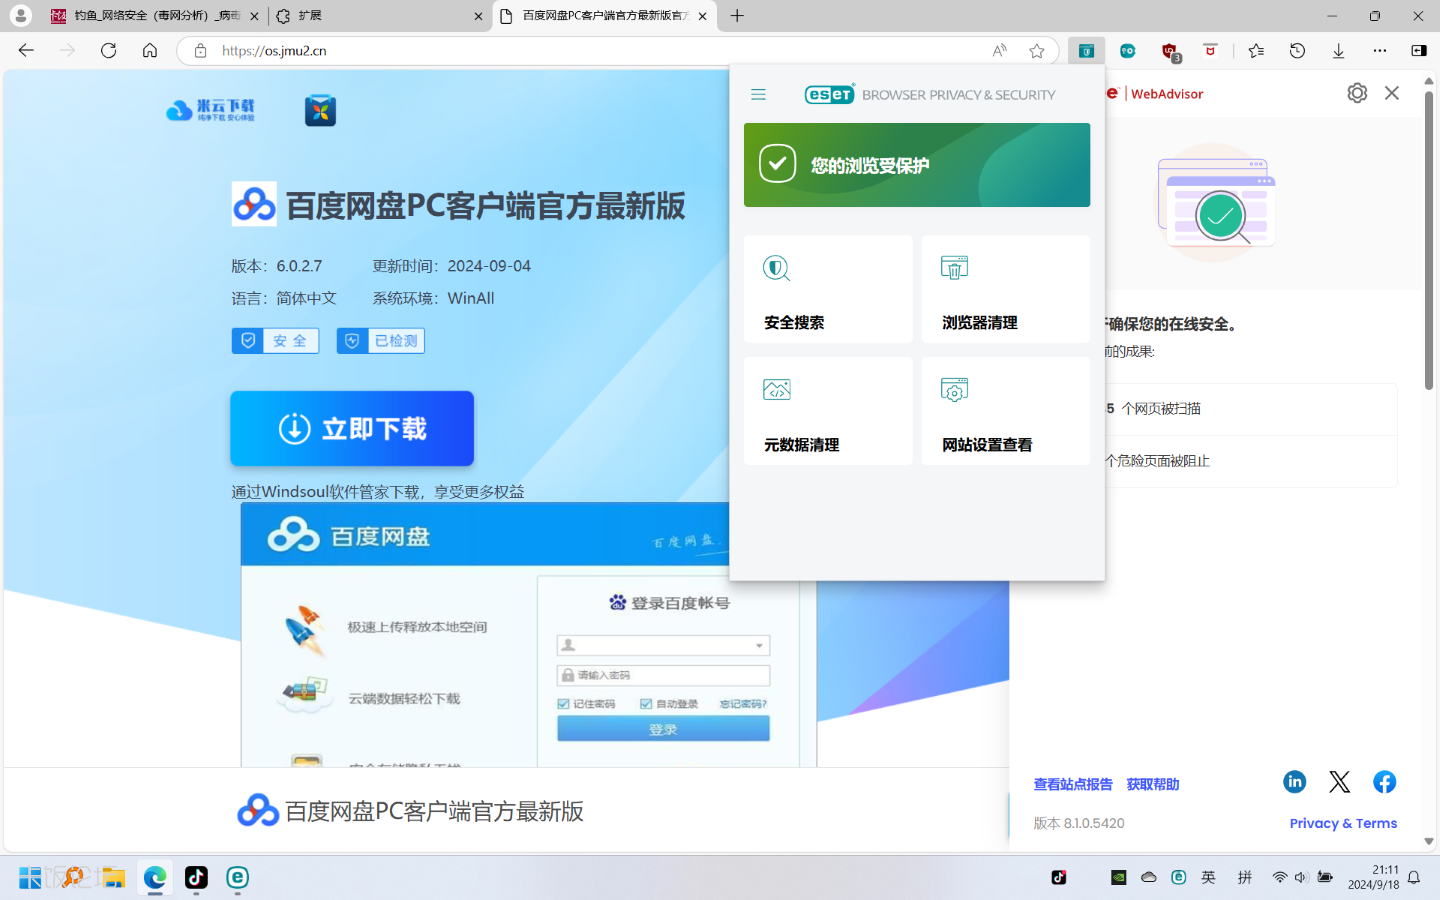1440x900 pixels.
Task: Click the site lock icon in address bar
Action: click(200, 51)
